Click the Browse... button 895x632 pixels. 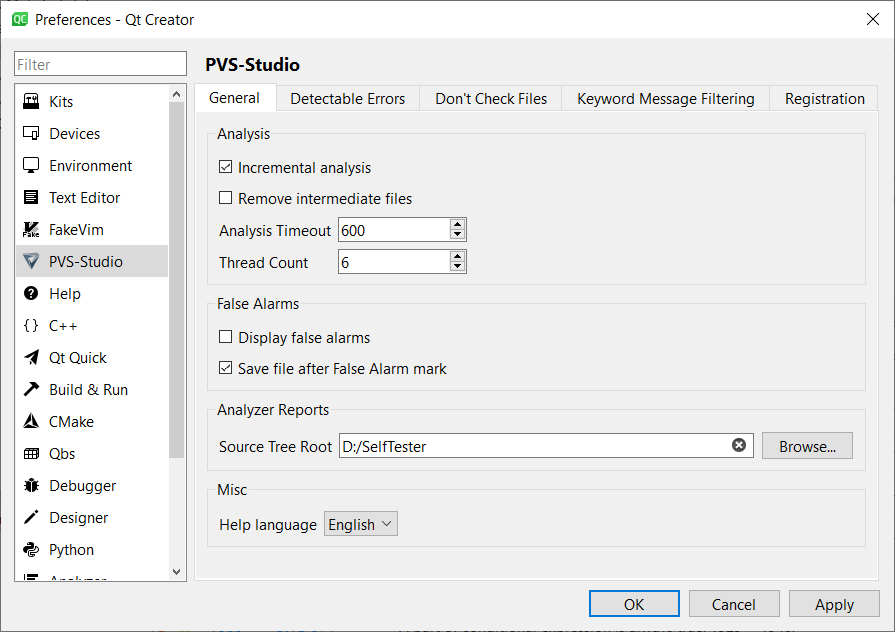click(x=807, y=446)
